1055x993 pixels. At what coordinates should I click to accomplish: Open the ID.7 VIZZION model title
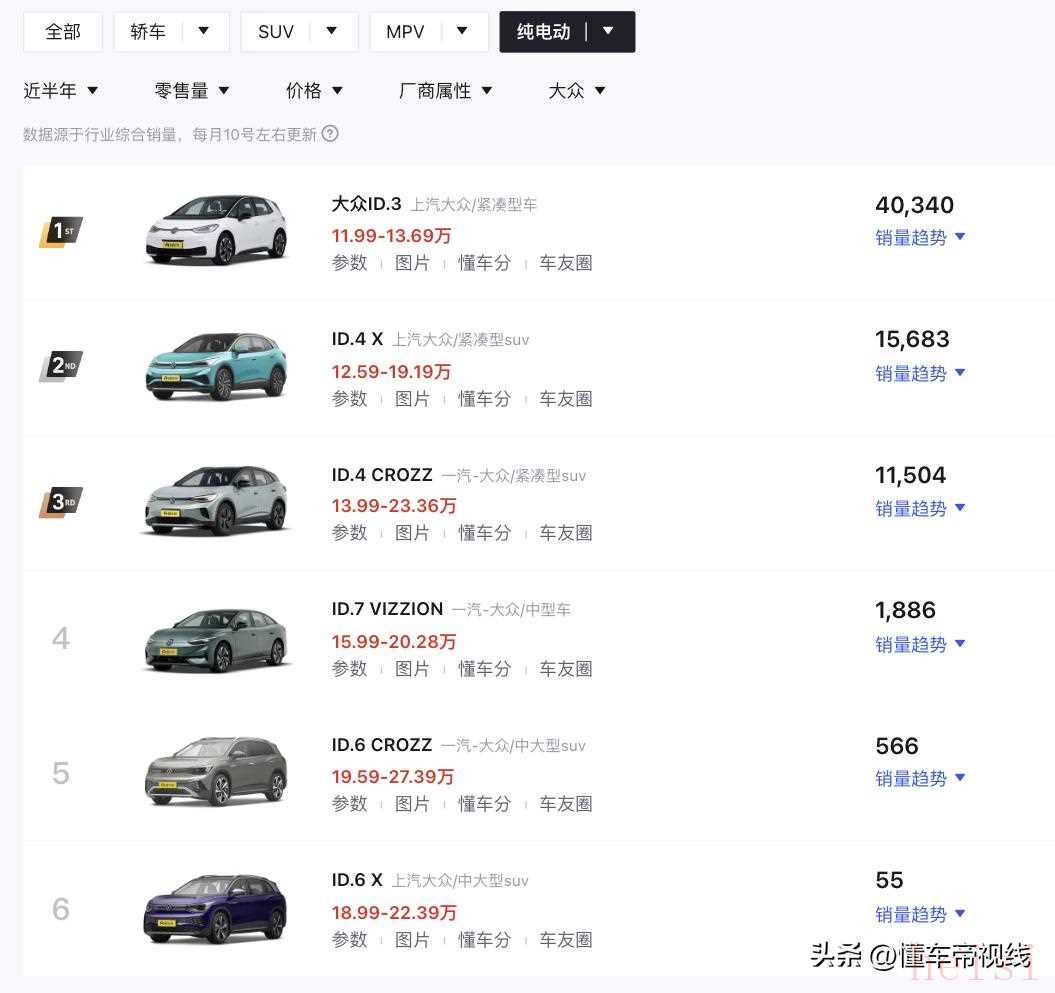[x=387, y=609]
